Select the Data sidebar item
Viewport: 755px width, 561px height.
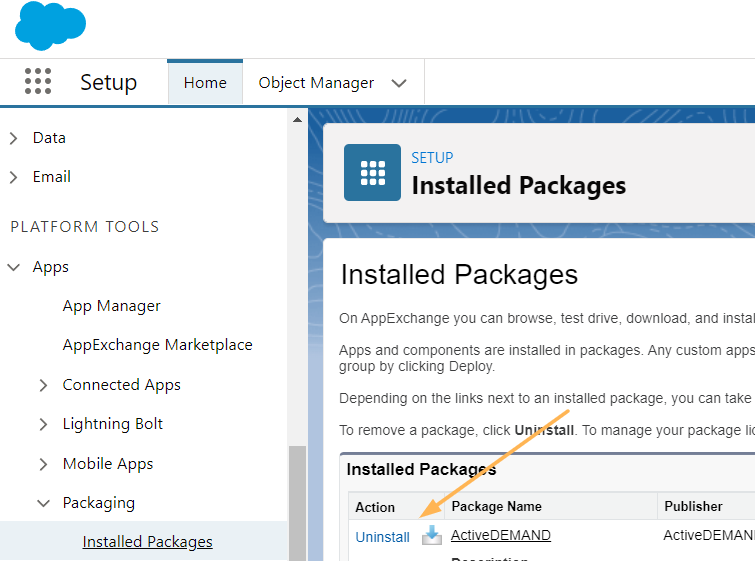pos(49,138)
